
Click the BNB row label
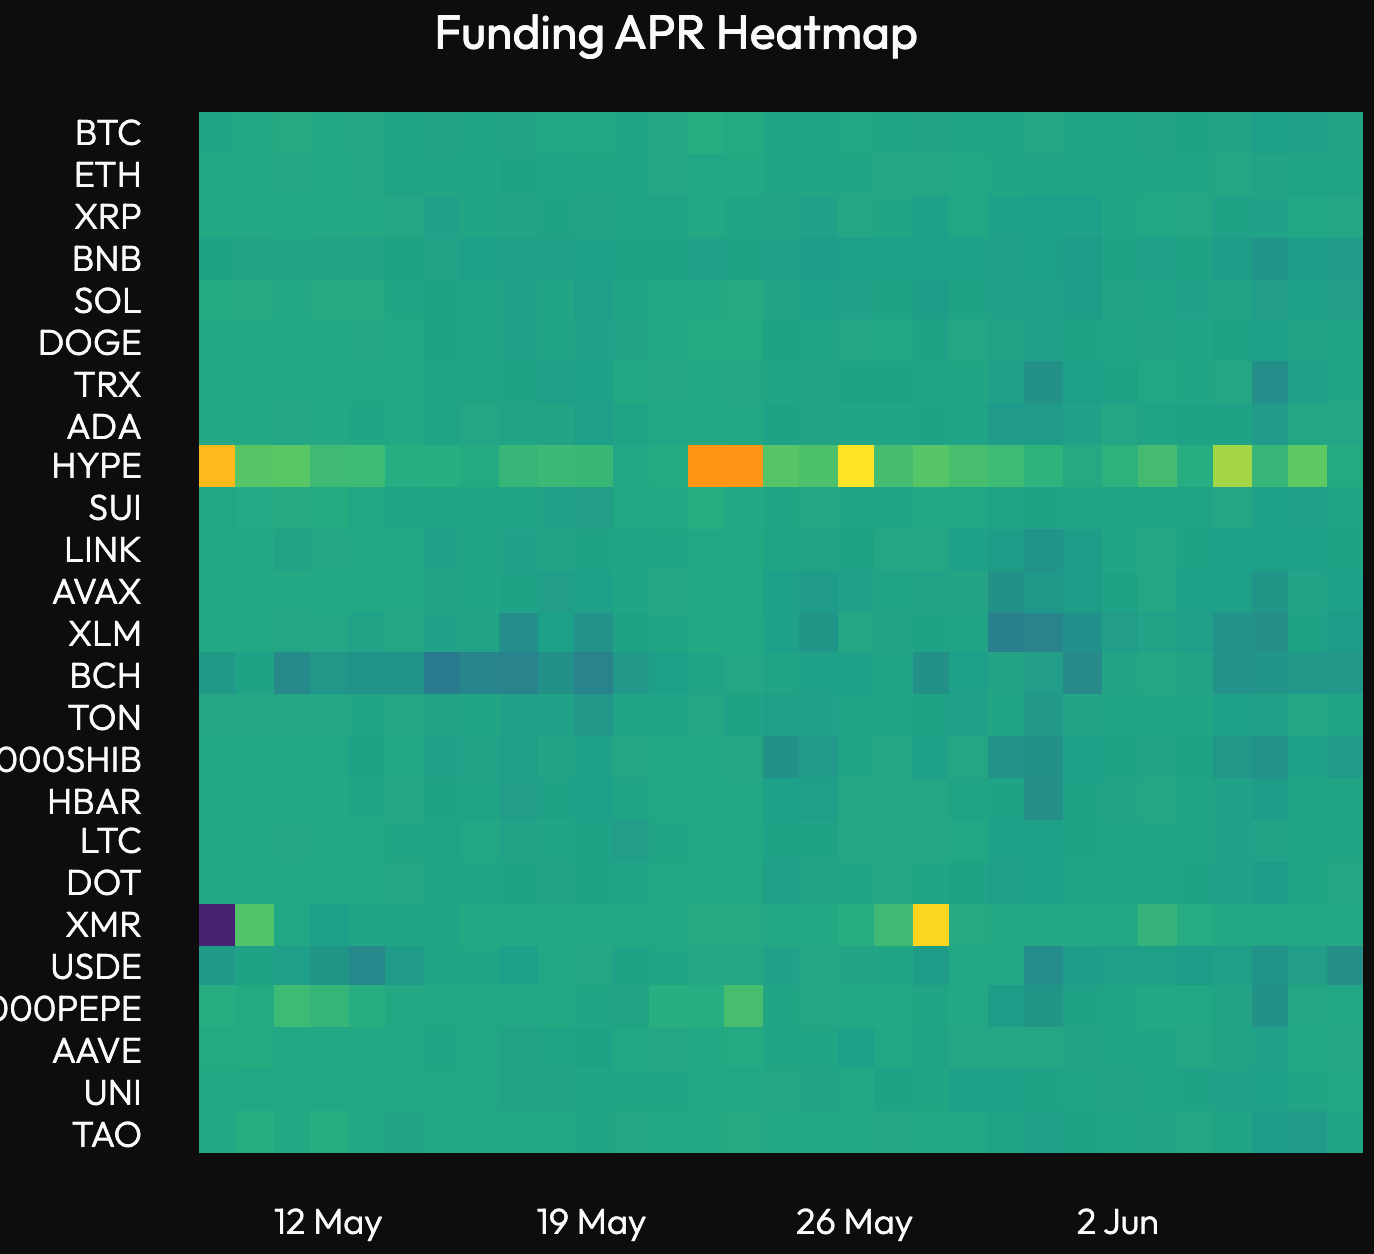click(107, 259)
